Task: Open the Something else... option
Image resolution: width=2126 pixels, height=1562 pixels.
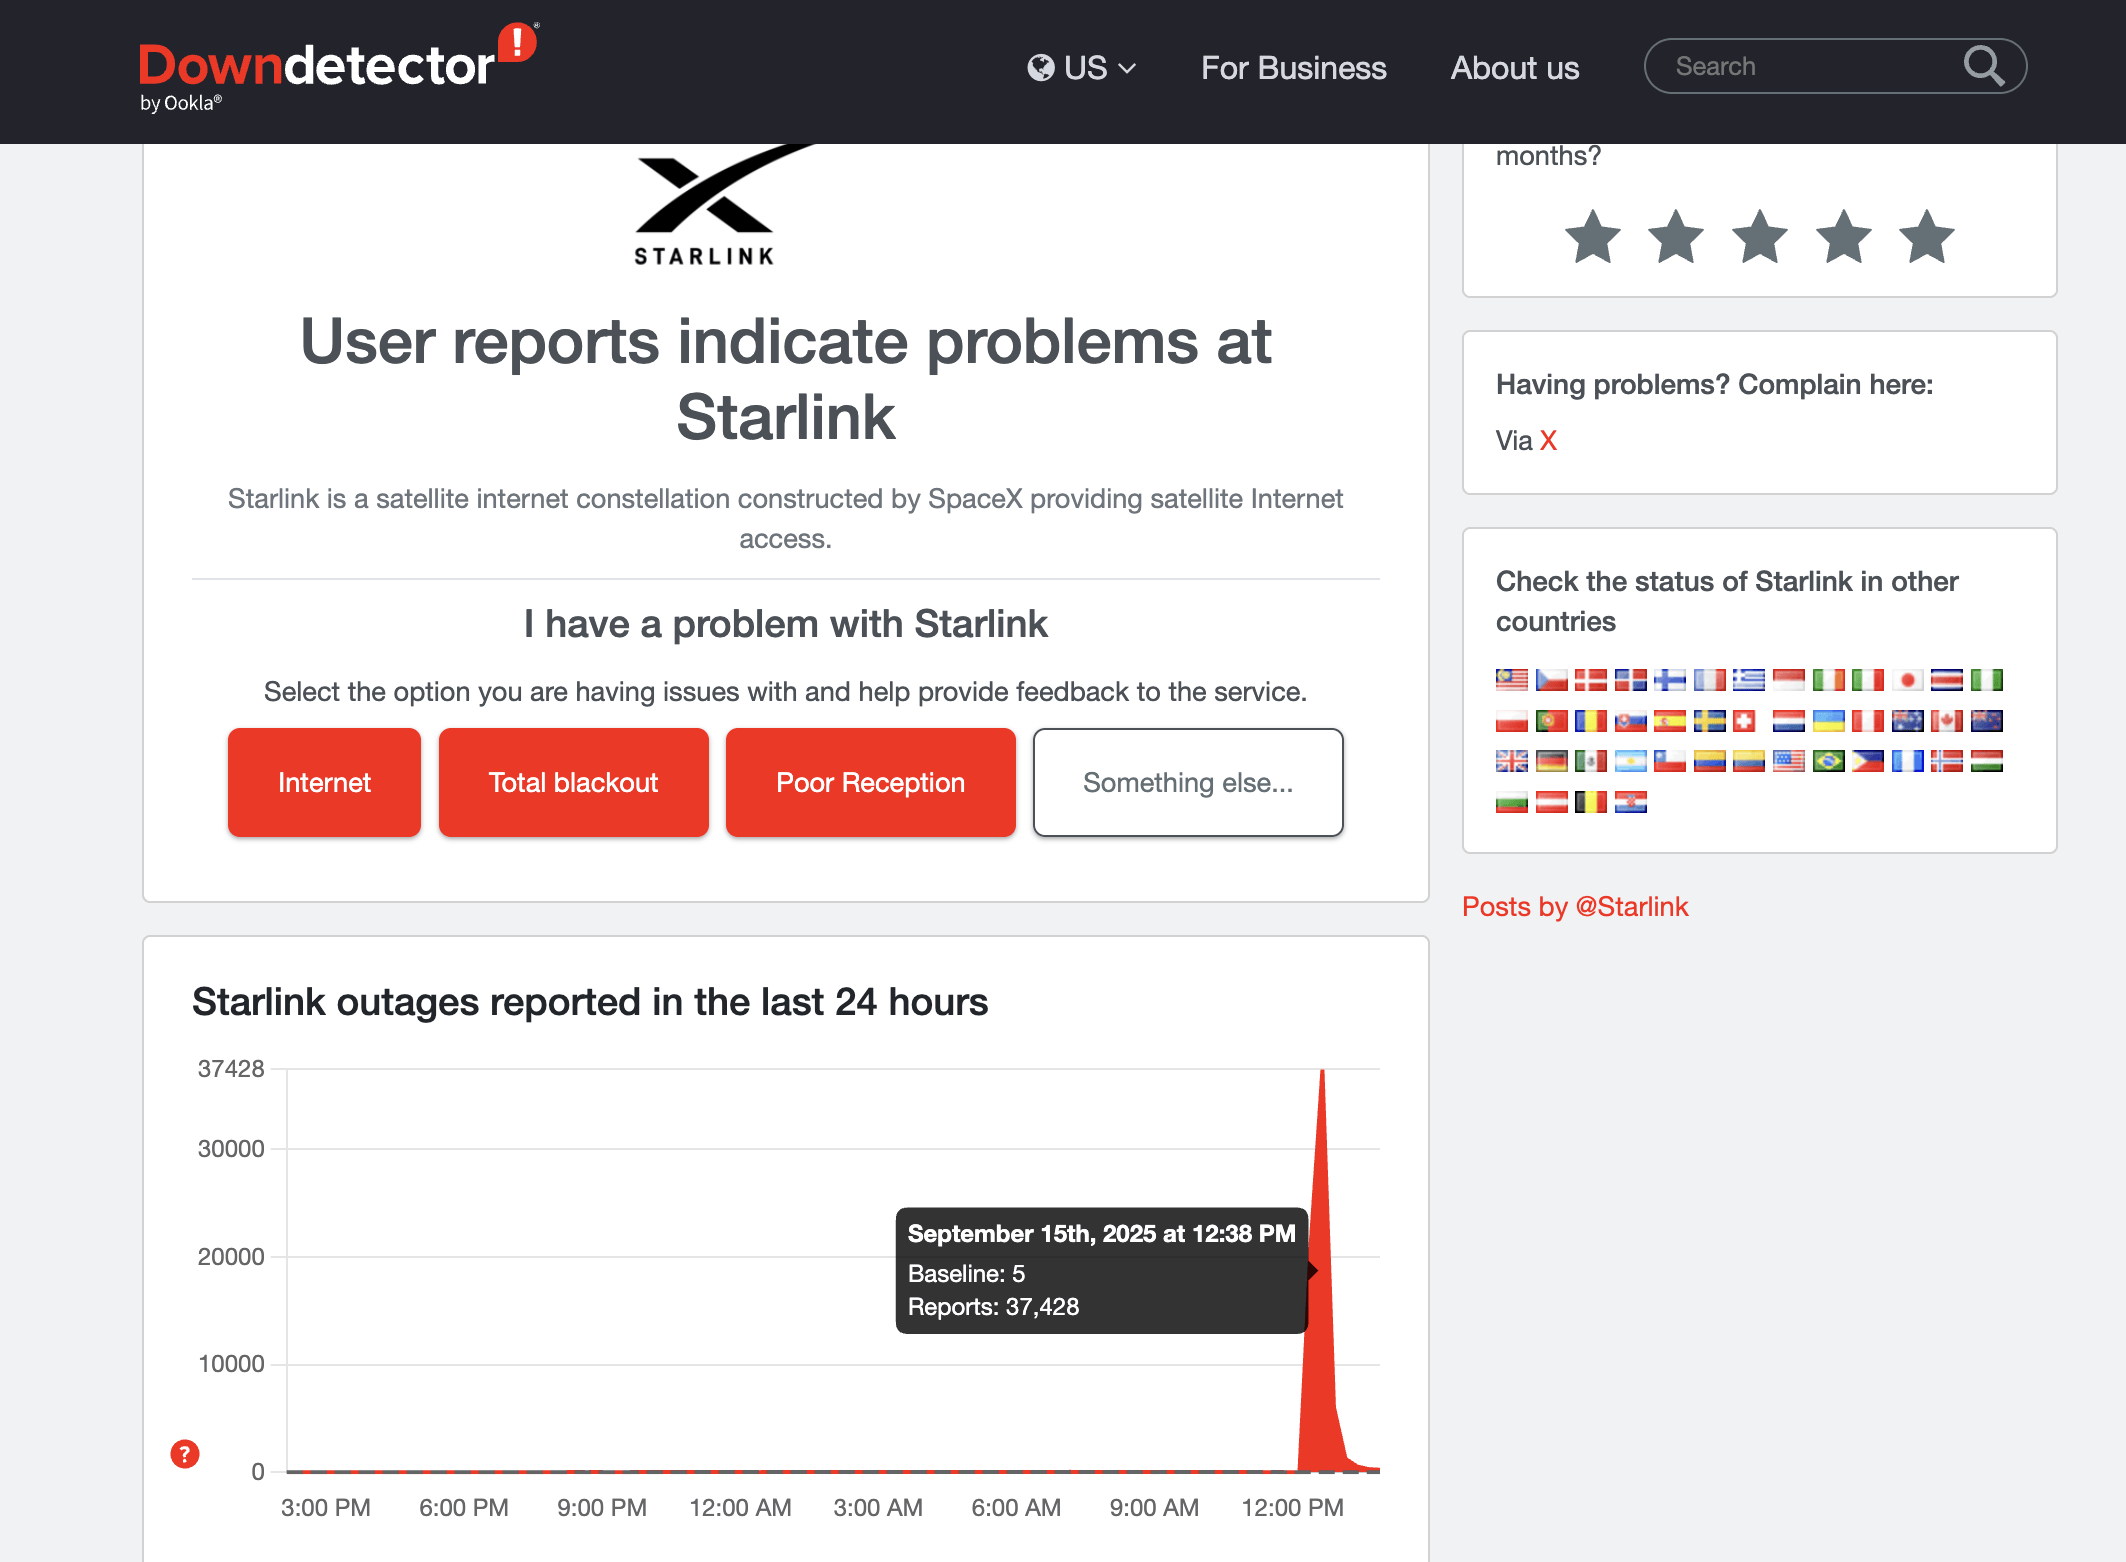Action: click(1187, 782)
